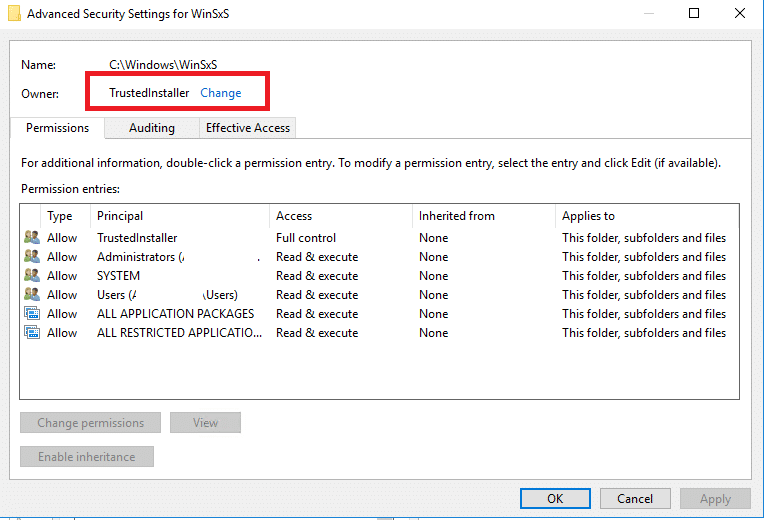This screenshot has width=764, height=520.
Task: Click user icon of SYSTEM entry
Action: (32, 275)
